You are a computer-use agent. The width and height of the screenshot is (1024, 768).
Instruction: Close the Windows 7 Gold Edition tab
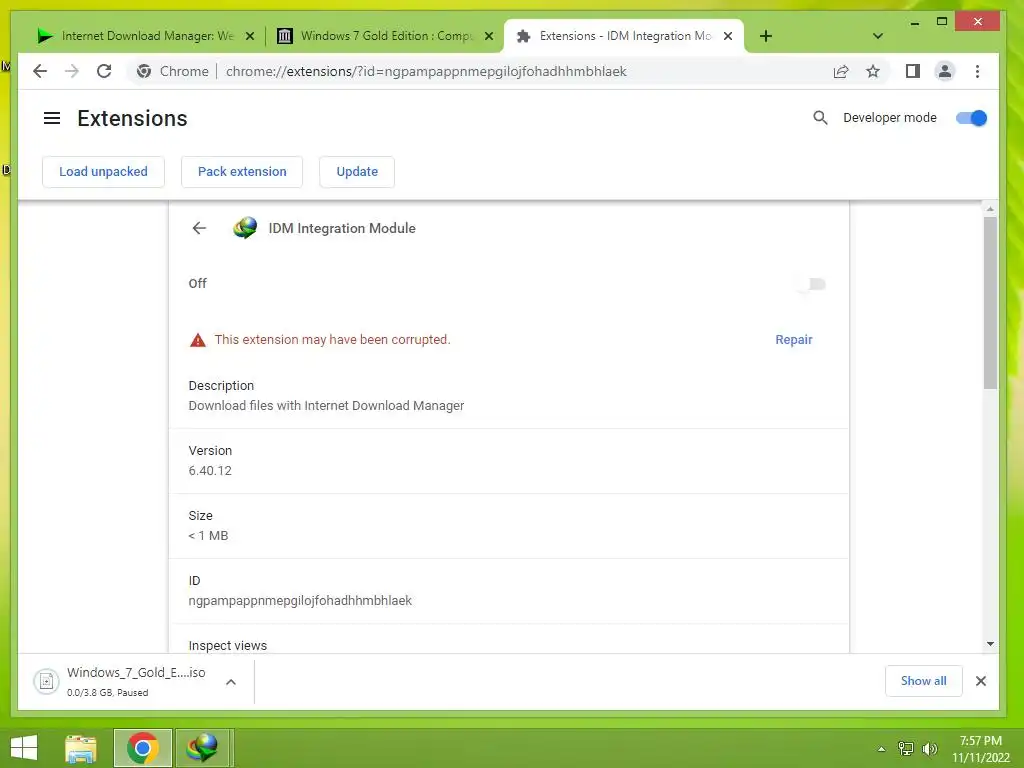click(x=488, y=36)
